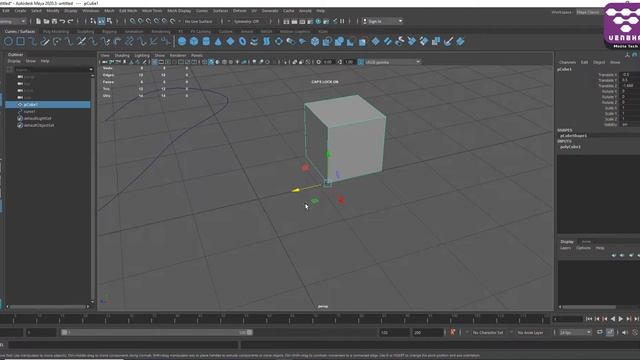Select the pencil curve tool shelf icon
Image resolution: width=640 pixels, height=360 pixels.
44,41
